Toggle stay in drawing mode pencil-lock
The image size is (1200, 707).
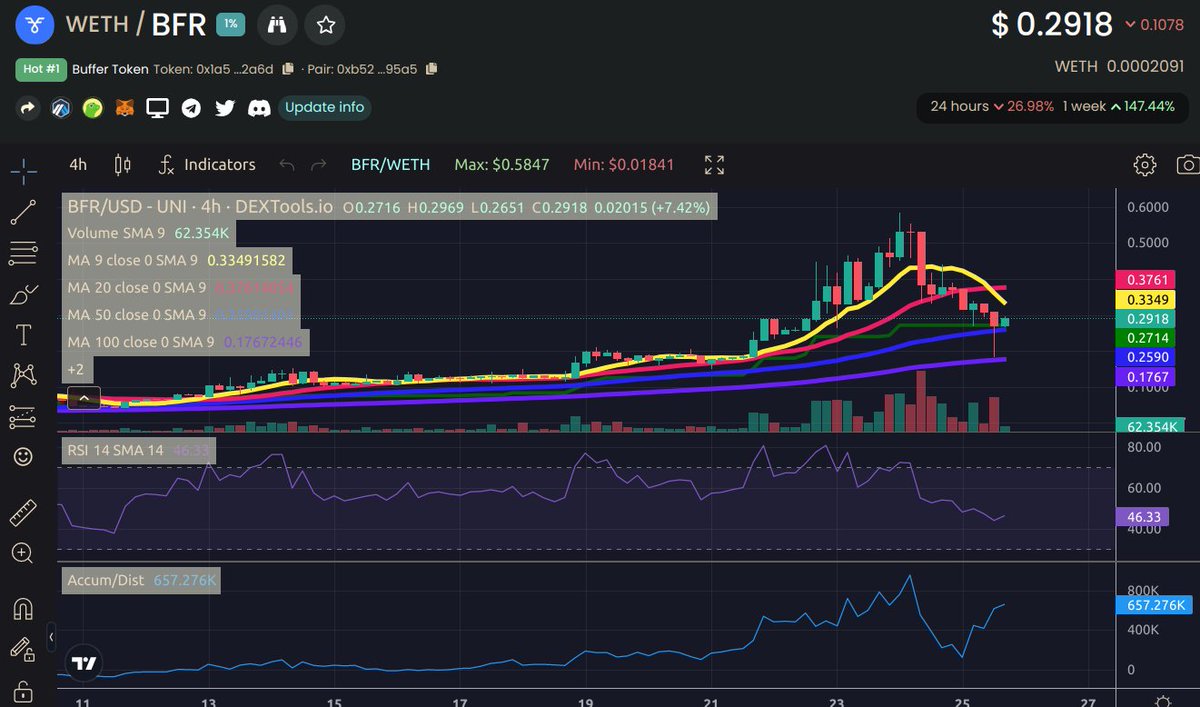tap(24, 649)
